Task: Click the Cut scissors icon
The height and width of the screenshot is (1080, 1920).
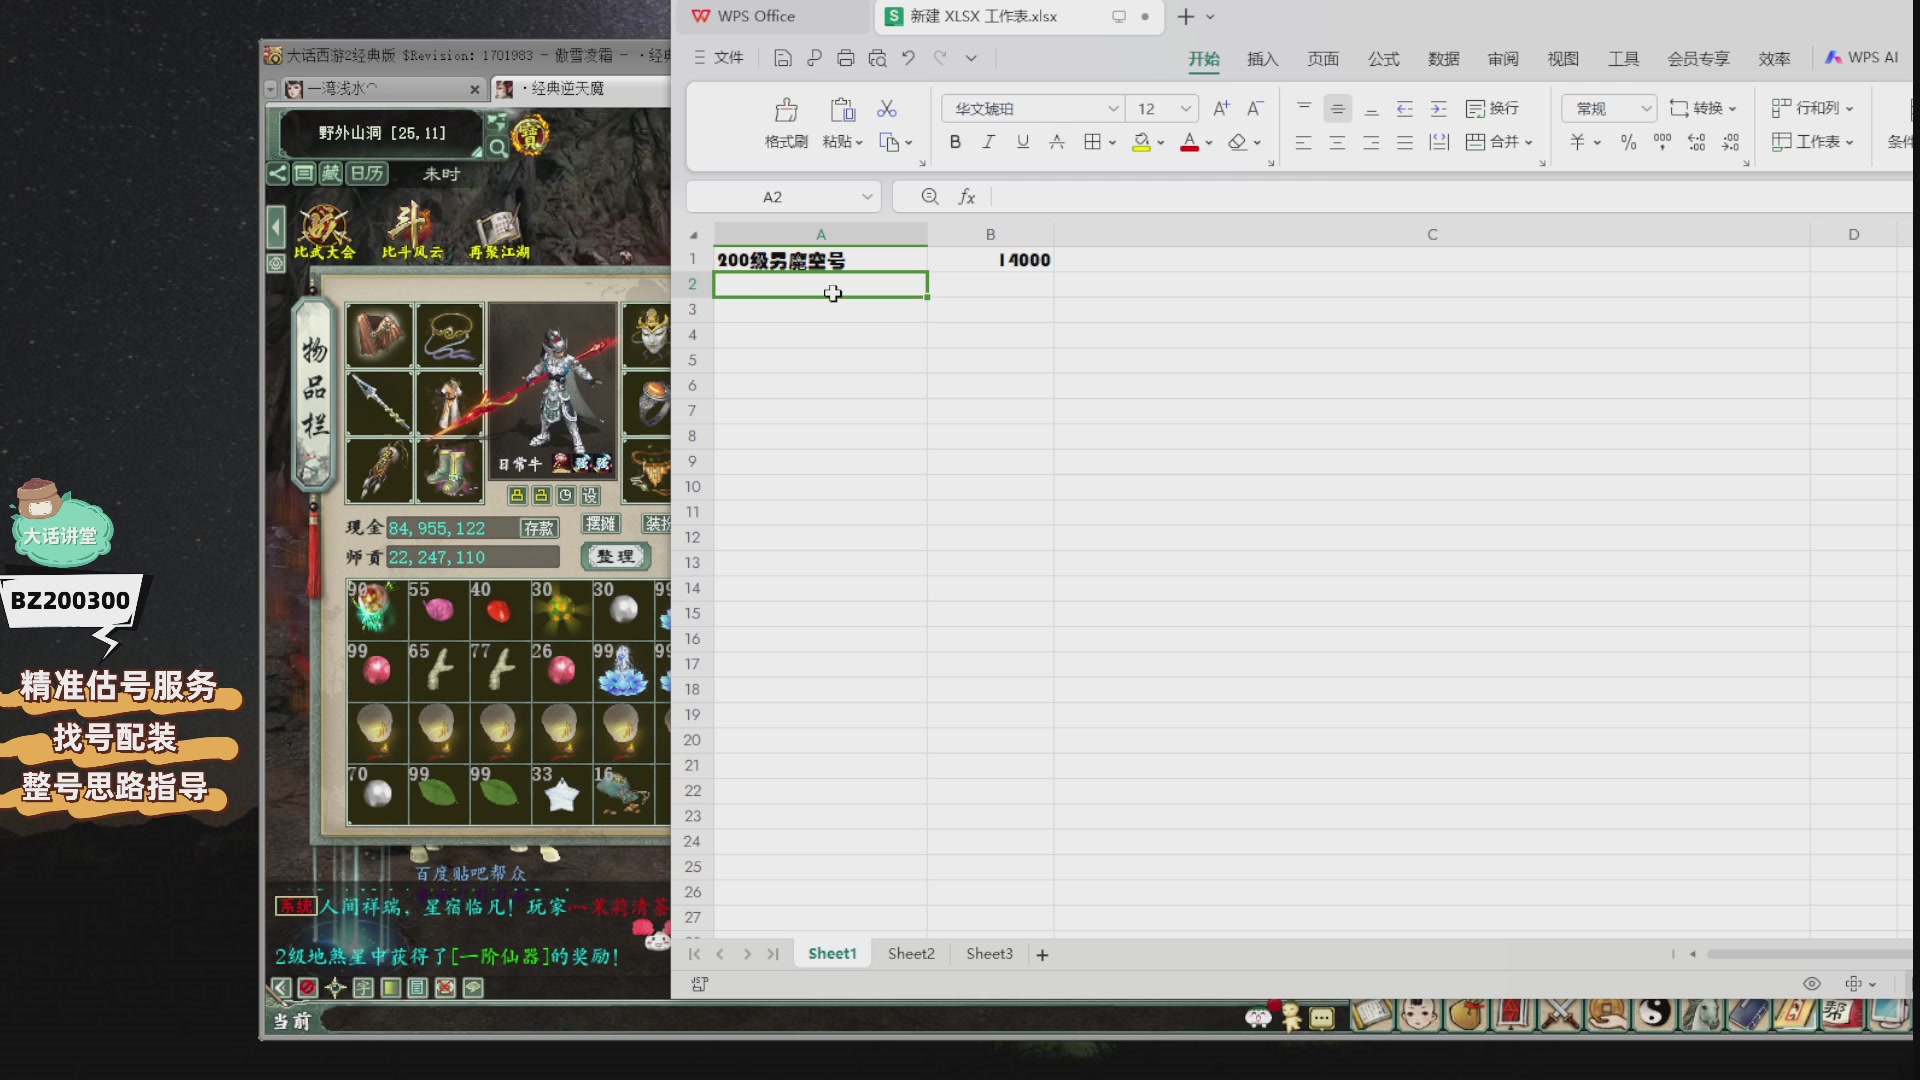Action: coord(887,109)
